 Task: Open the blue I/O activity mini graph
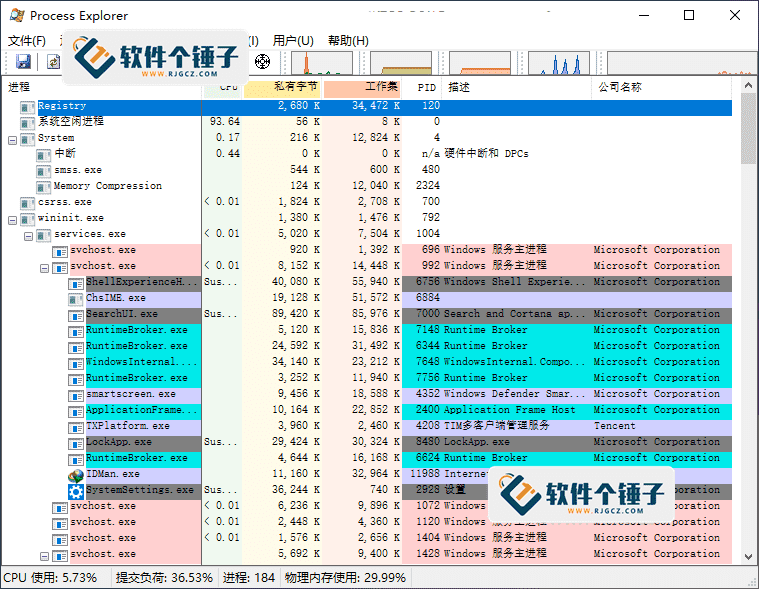pos(559,63)
